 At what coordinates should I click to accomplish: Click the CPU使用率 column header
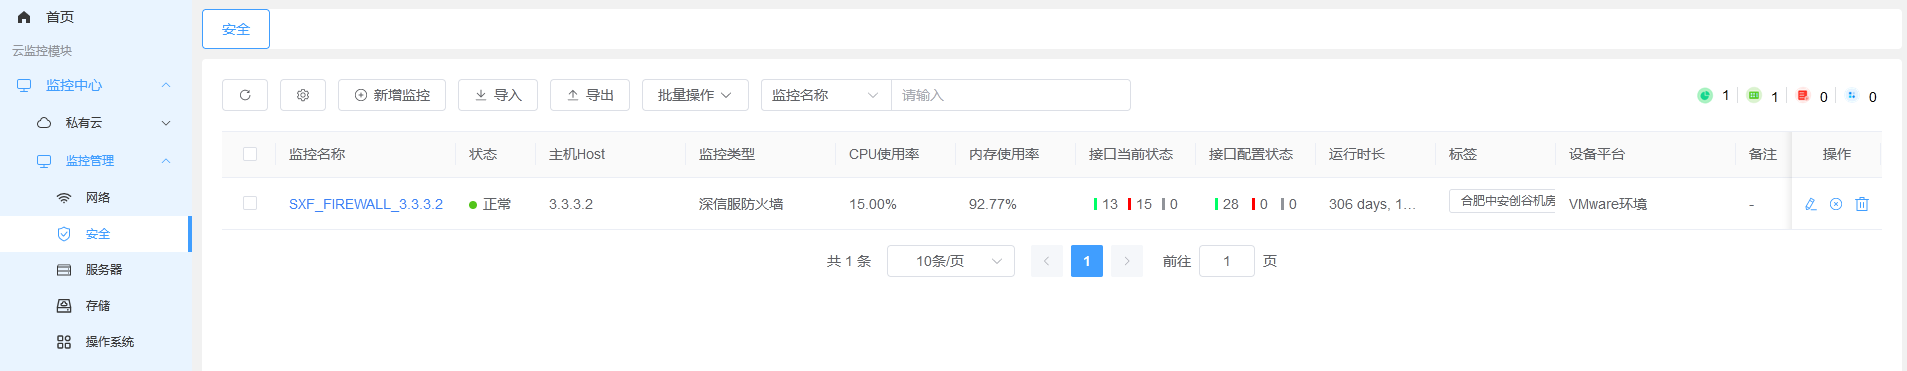coord(884,154)
